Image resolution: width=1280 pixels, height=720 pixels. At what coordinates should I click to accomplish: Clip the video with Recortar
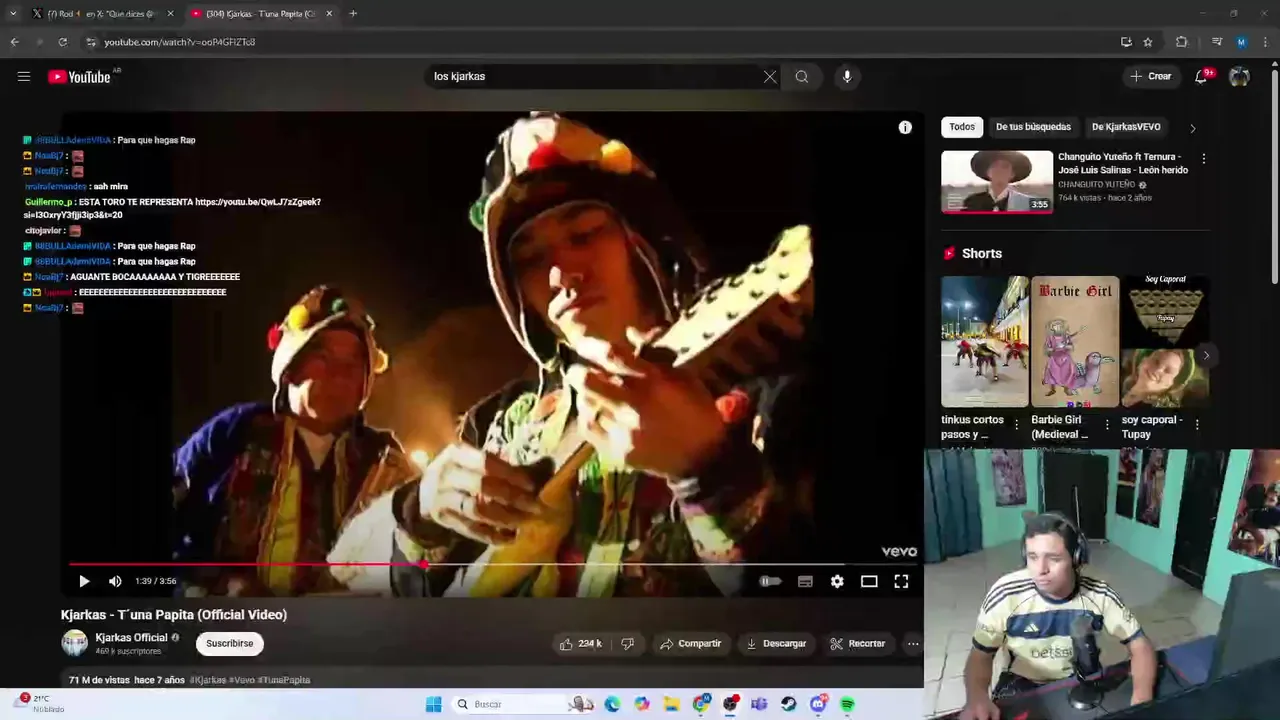[858, 644]
